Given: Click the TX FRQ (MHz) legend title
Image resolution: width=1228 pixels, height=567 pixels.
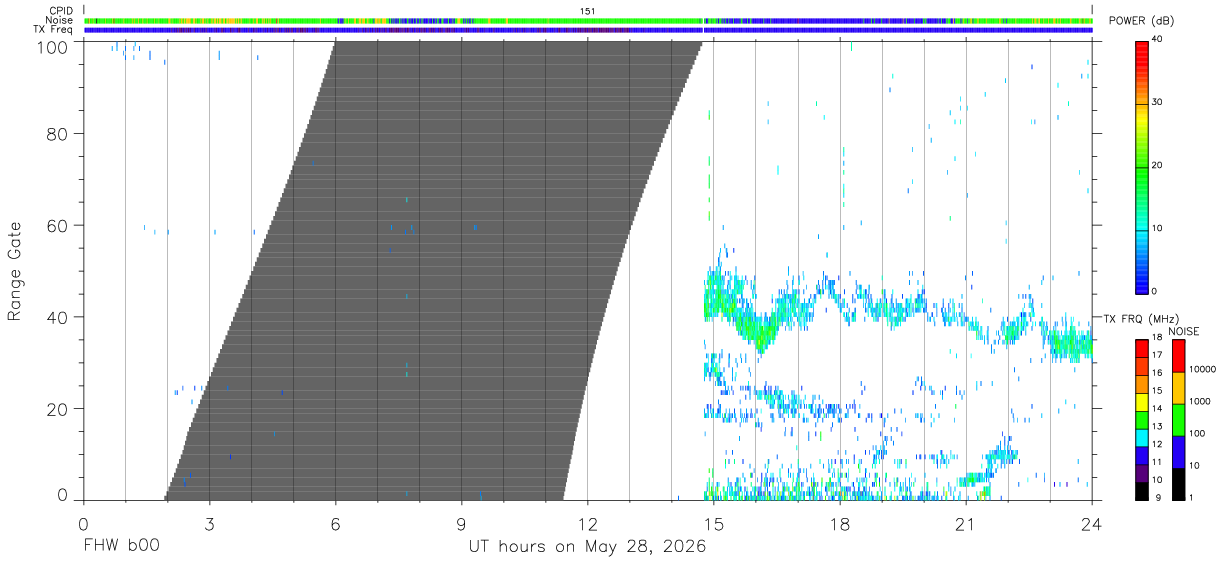Looking at the screenshot, I should 1139,319.
